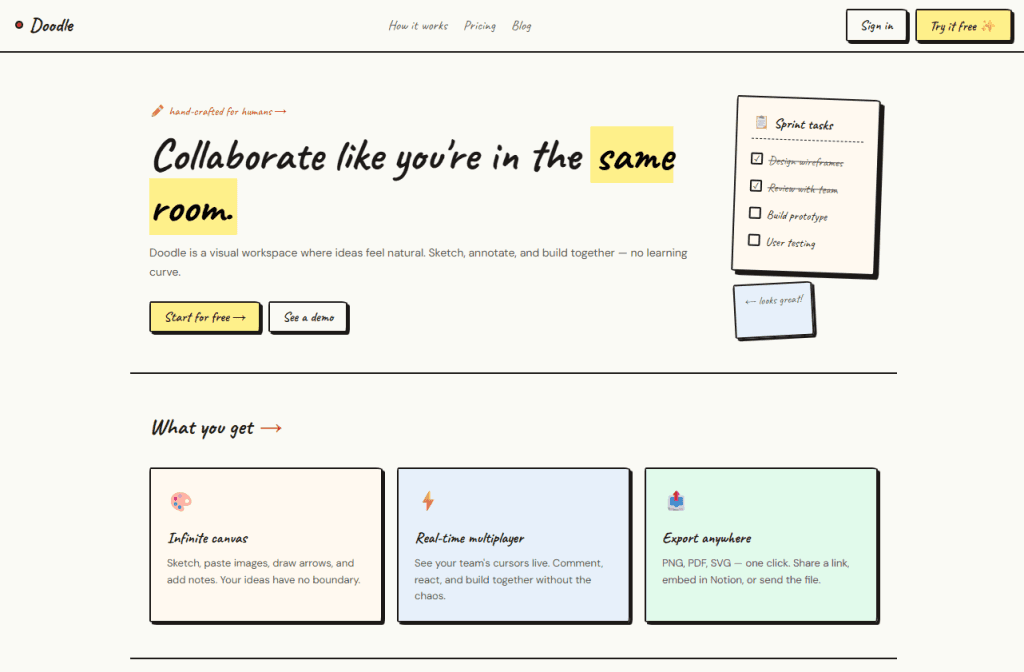The height and width of the screenshot is (672, 1024).
Task: Click the Start for free button
Action: click(x=205, y=317)
